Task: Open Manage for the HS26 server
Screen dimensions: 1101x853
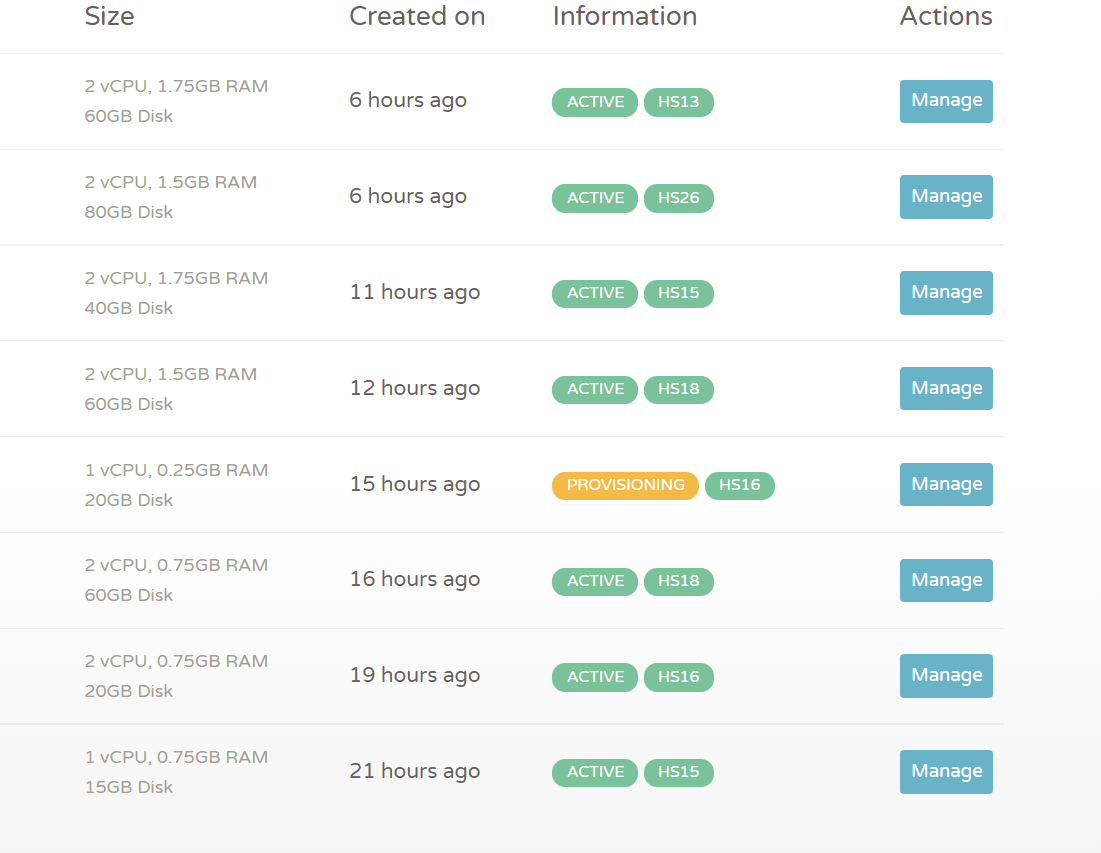Action: tap(945, 197)
